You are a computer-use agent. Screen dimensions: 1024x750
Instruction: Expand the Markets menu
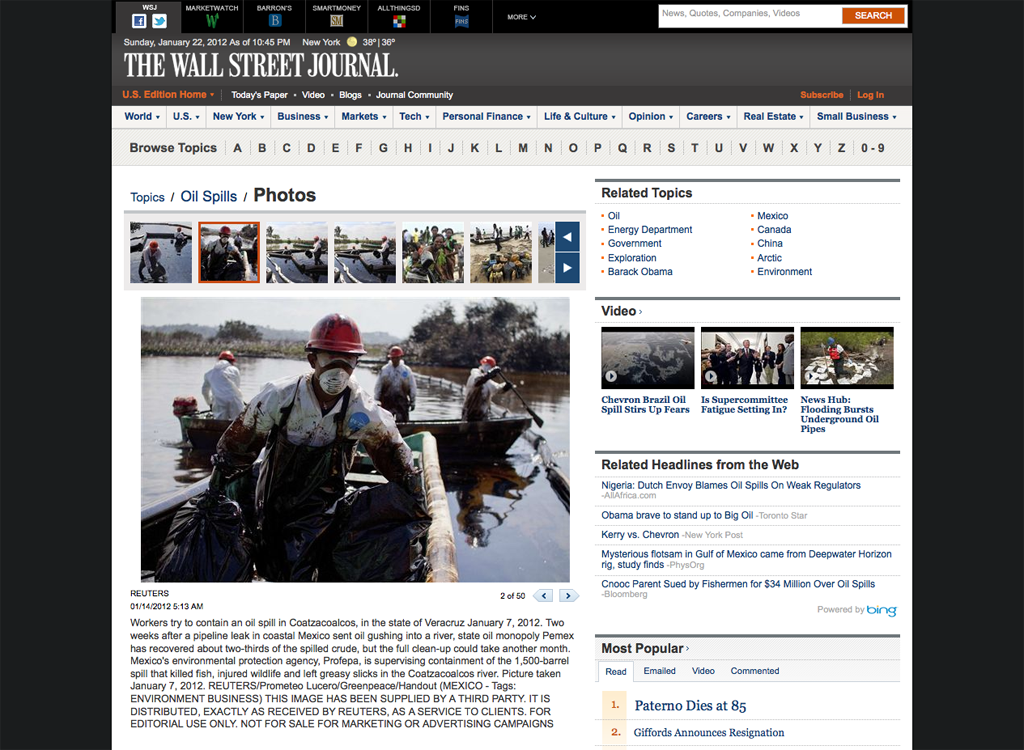[364, 116]
